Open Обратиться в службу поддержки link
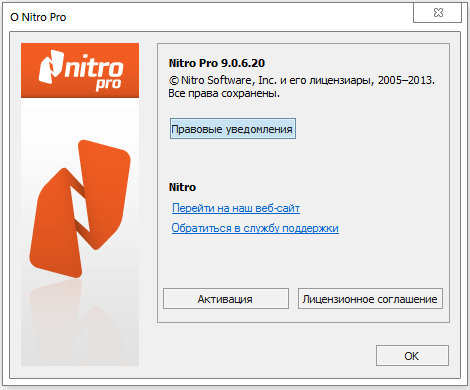 point(255,228)
